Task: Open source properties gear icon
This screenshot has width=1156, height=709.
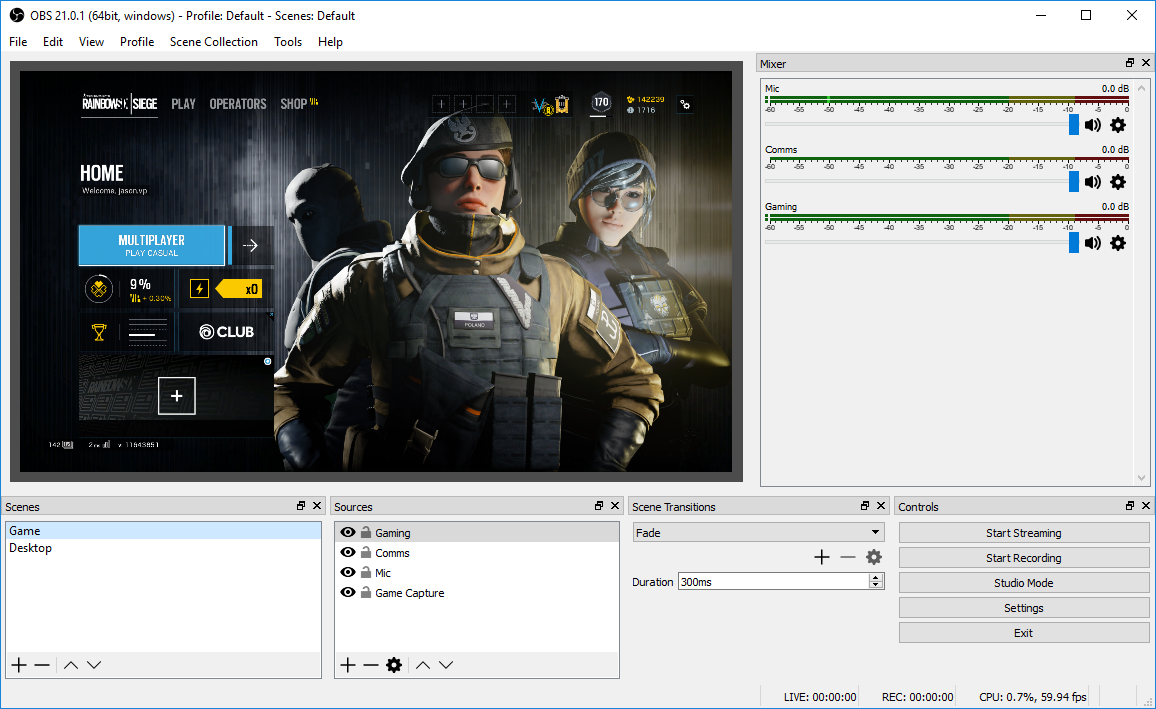Action: point(394,665)
